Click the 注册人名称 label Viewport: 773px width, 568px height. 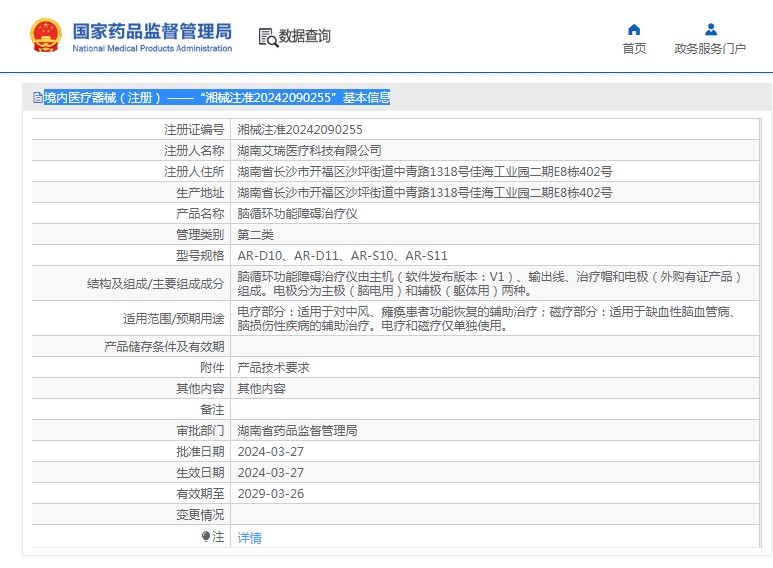click(194, 150)
